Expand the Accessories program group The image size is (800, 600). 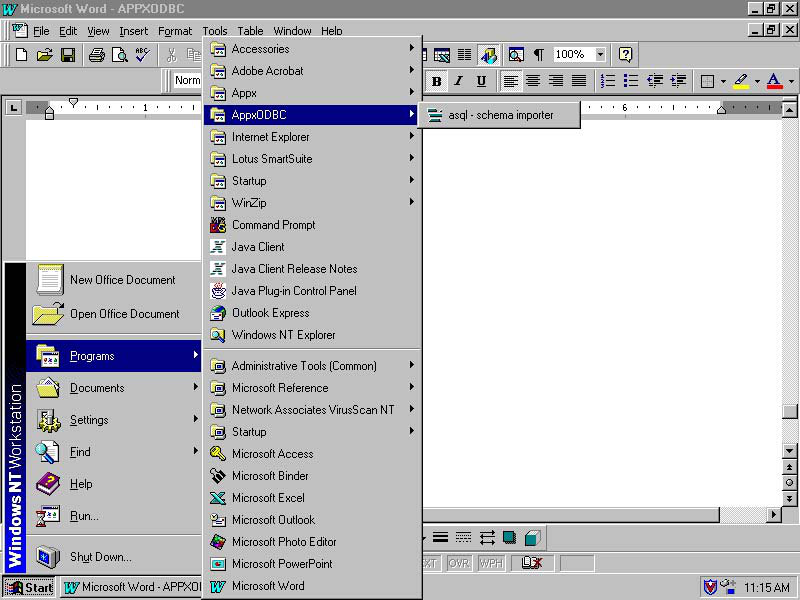coord(312,49)
